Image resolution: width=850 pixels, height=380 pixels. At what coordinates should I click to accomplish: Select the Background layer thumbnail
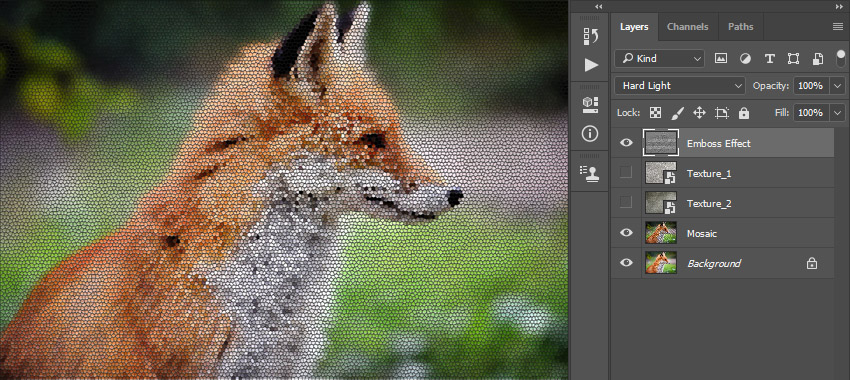click(661, 263)
